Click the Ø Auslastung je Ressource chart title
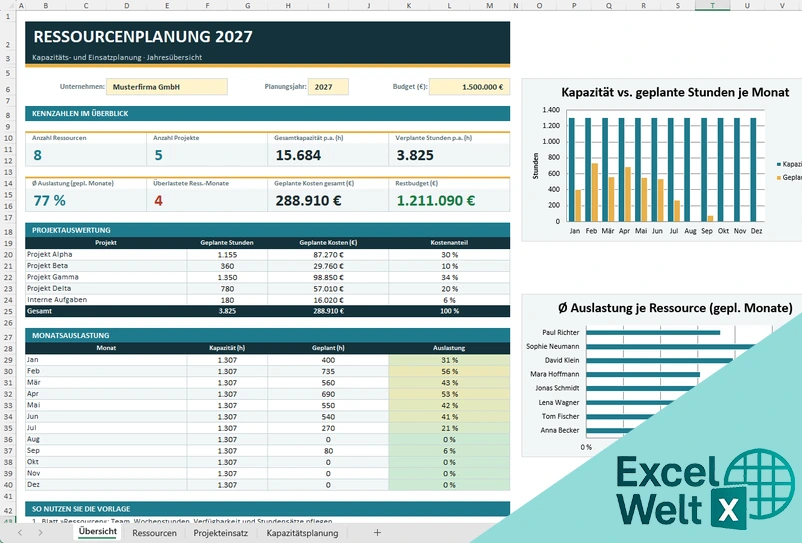 [675, 308]
